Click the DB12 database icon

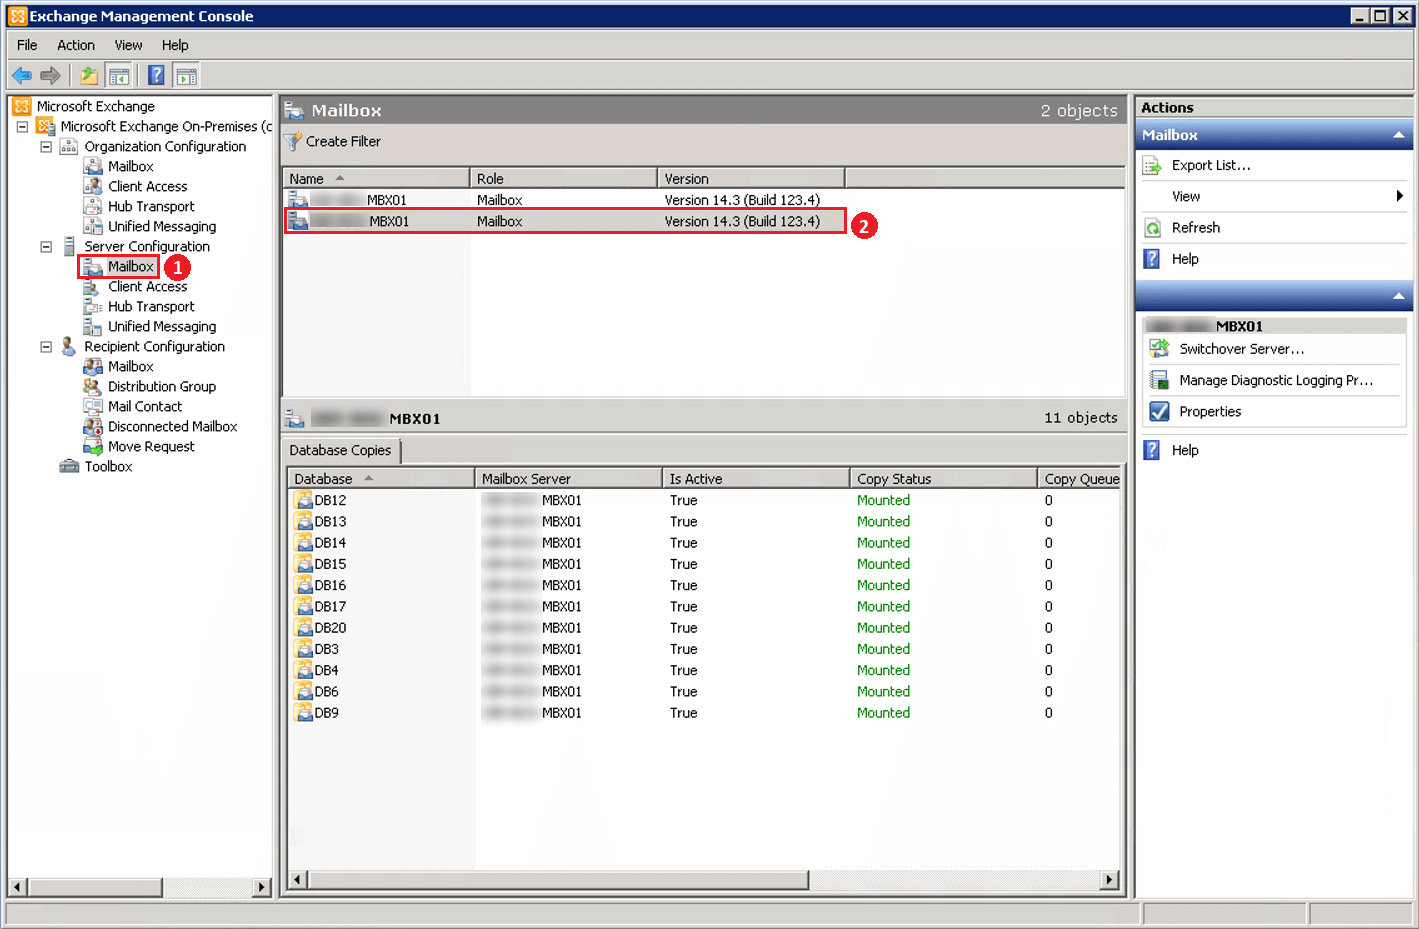coord(303,500)
